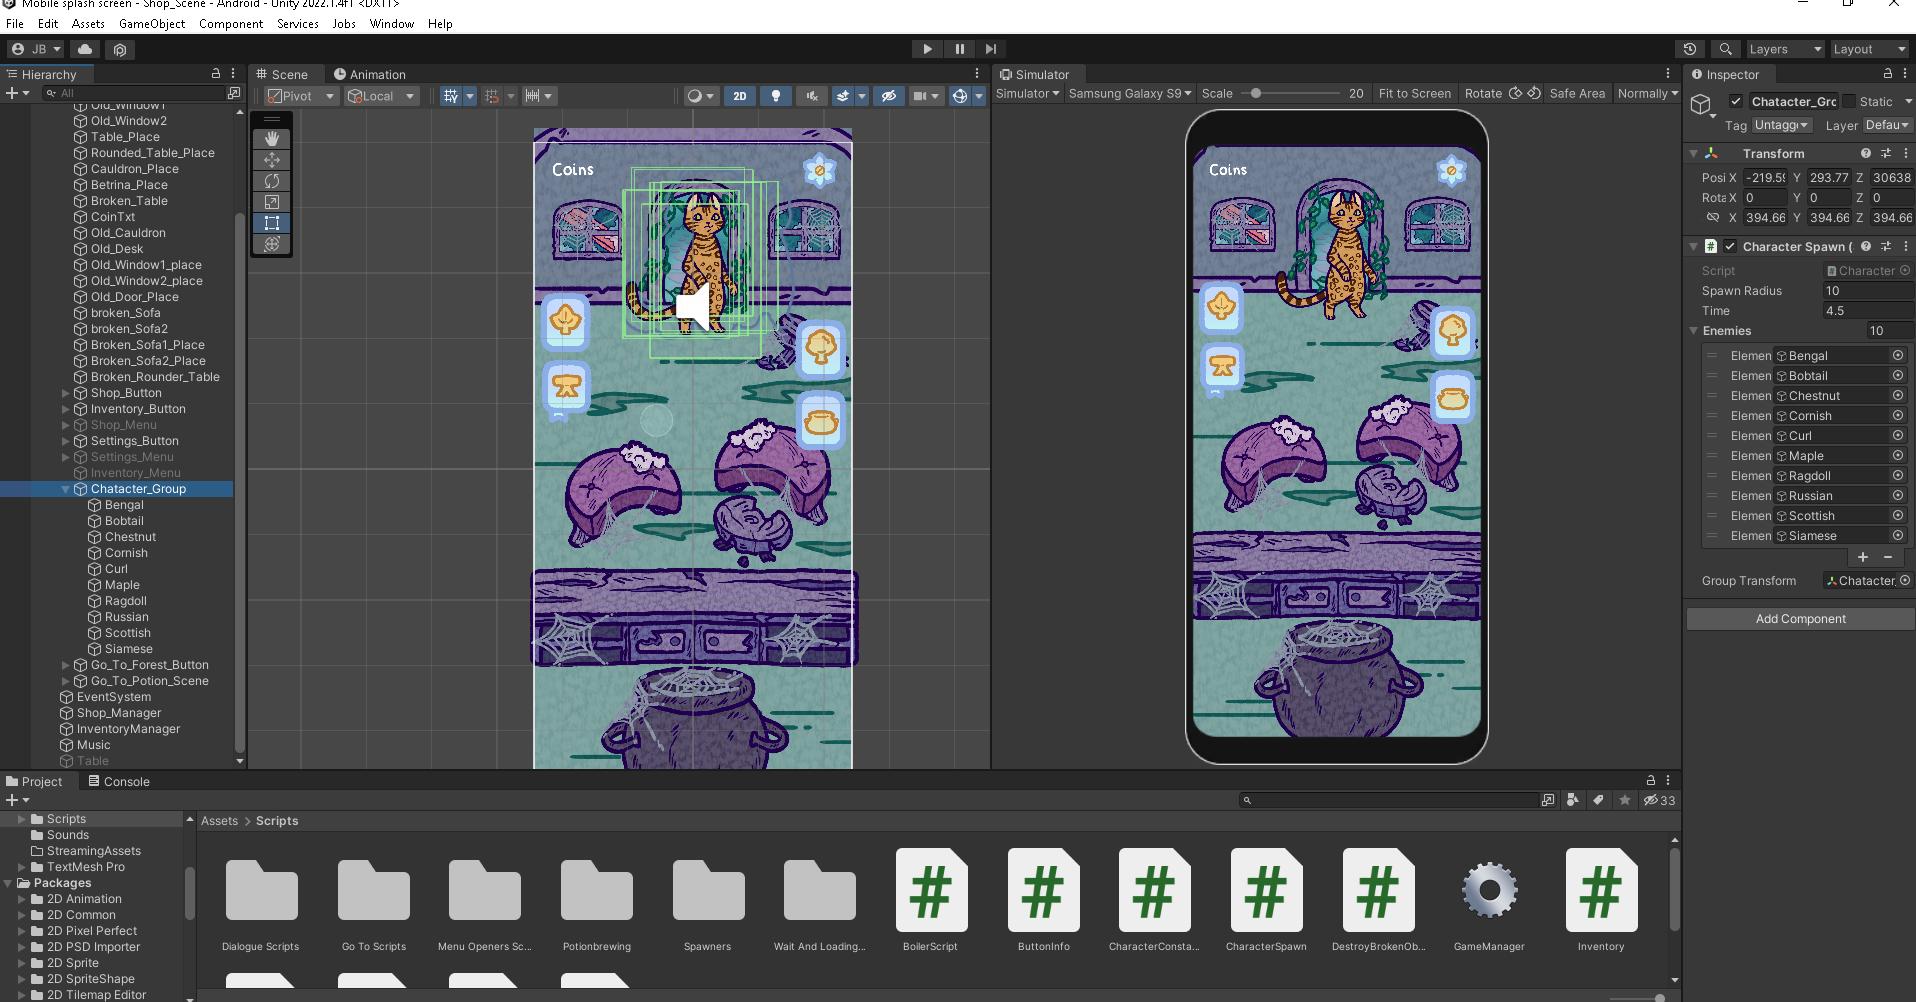This screenshot has height=1002, width=1916.
Task: Open the Local/Global dropdown
Action: [x=380, y=96]
